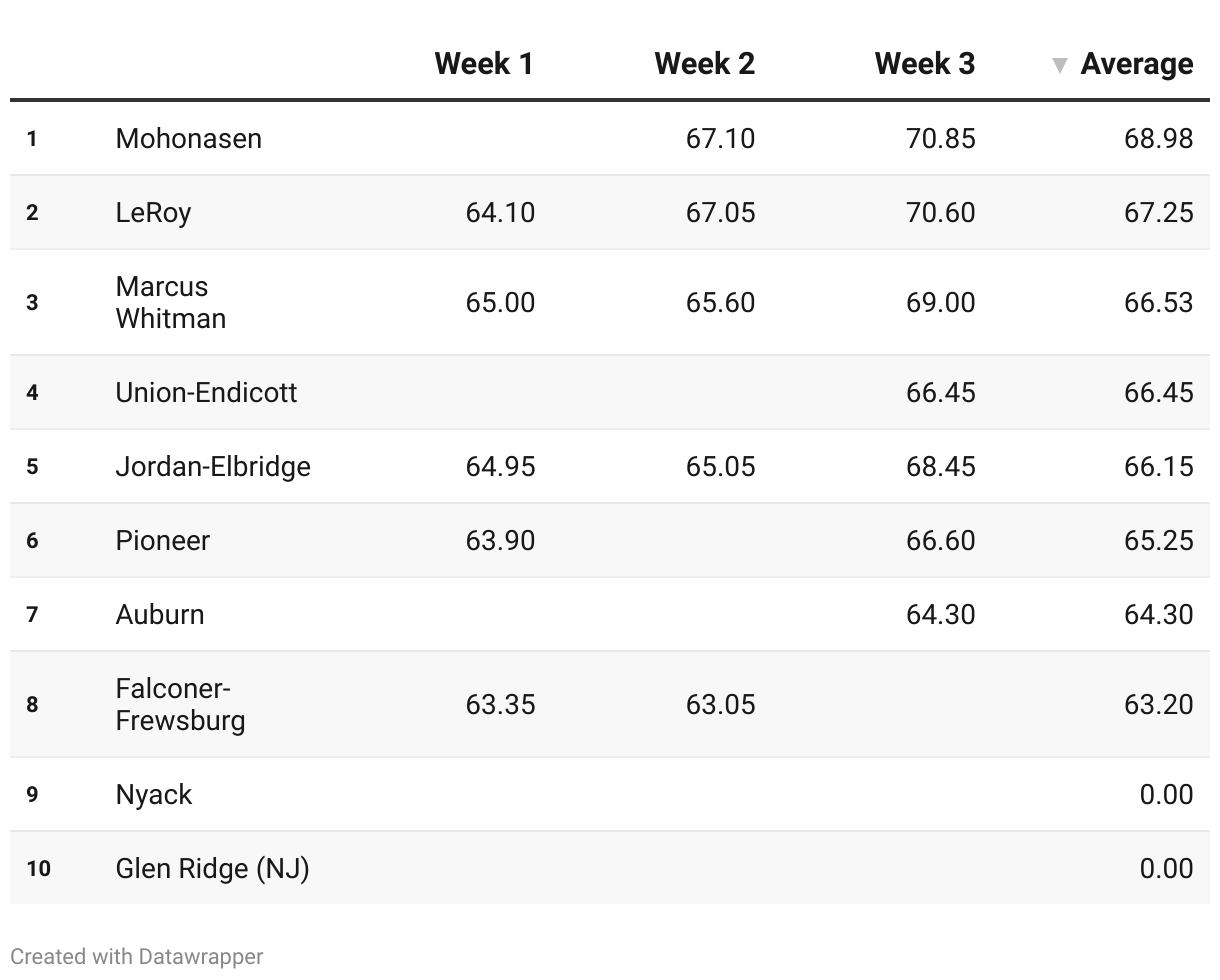
Task: Sort table by Week 3 header
Action: tap(924, 64)
